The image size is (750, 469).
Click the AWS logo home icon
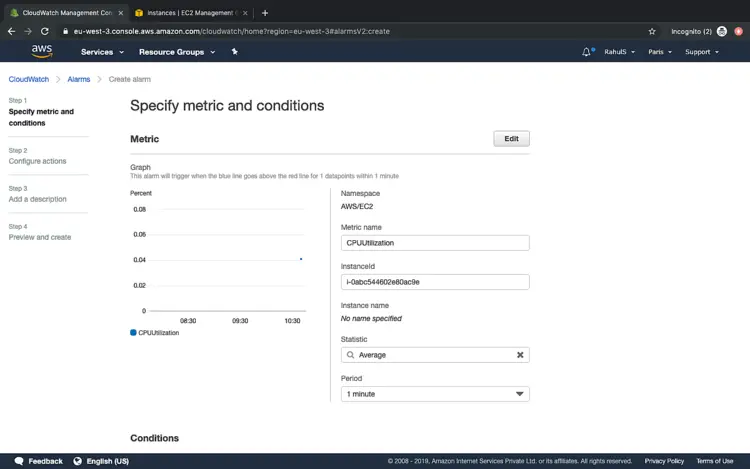click(x=41, y=51)
